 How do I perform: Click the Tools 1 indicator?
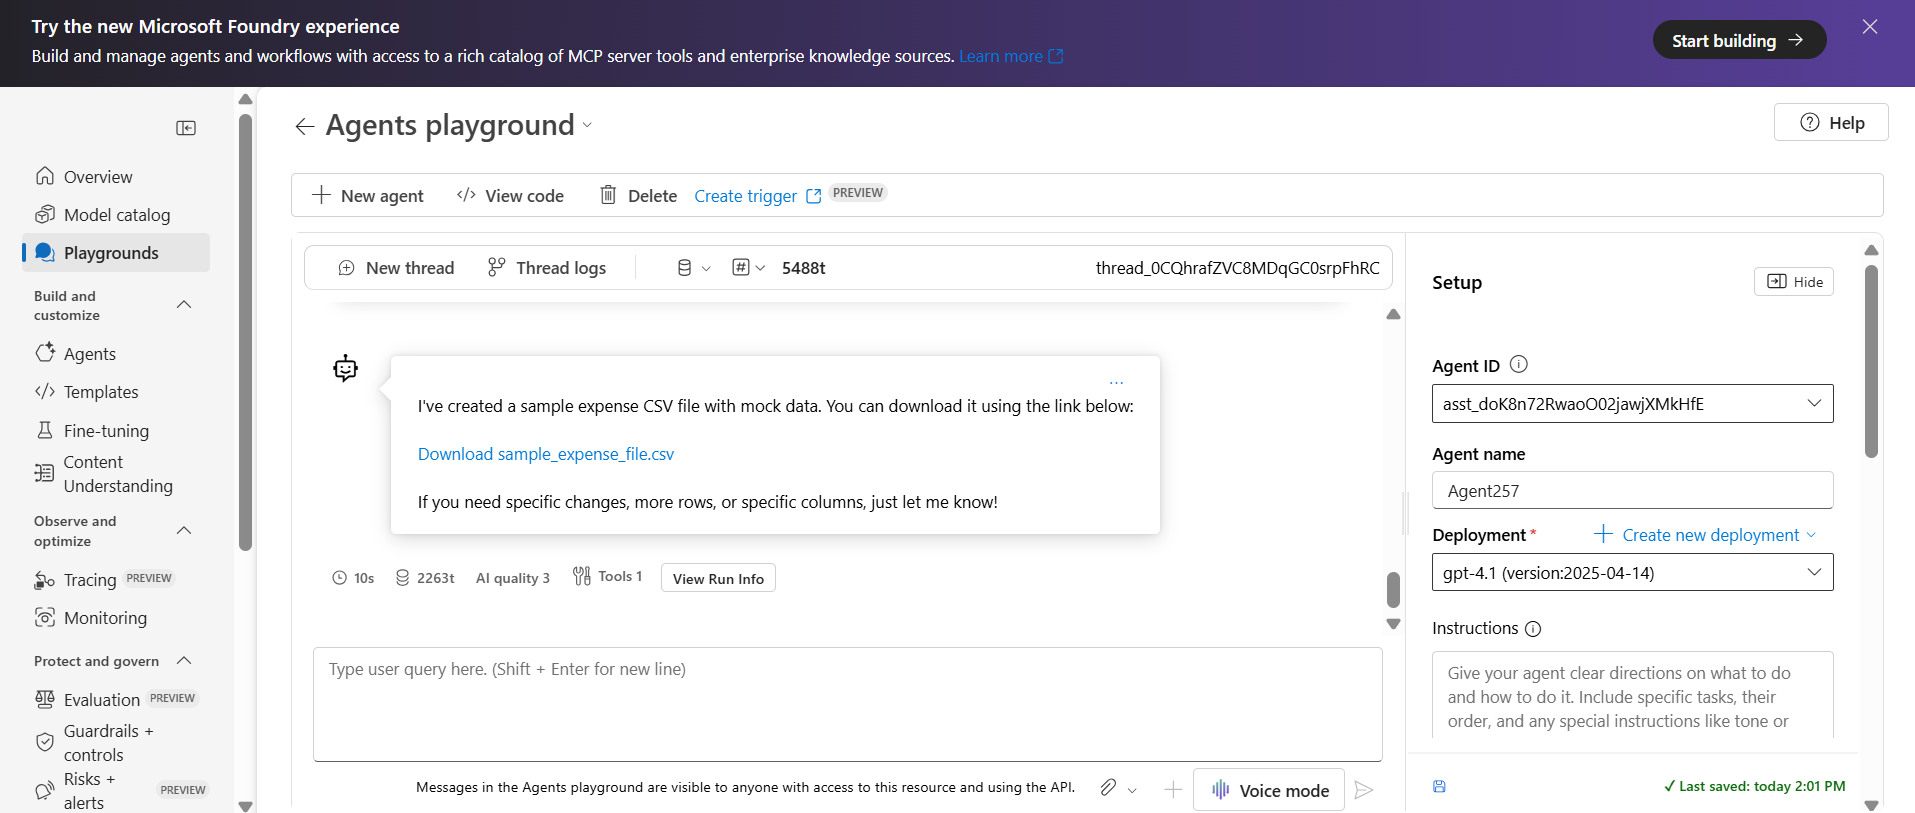point(607,576)
